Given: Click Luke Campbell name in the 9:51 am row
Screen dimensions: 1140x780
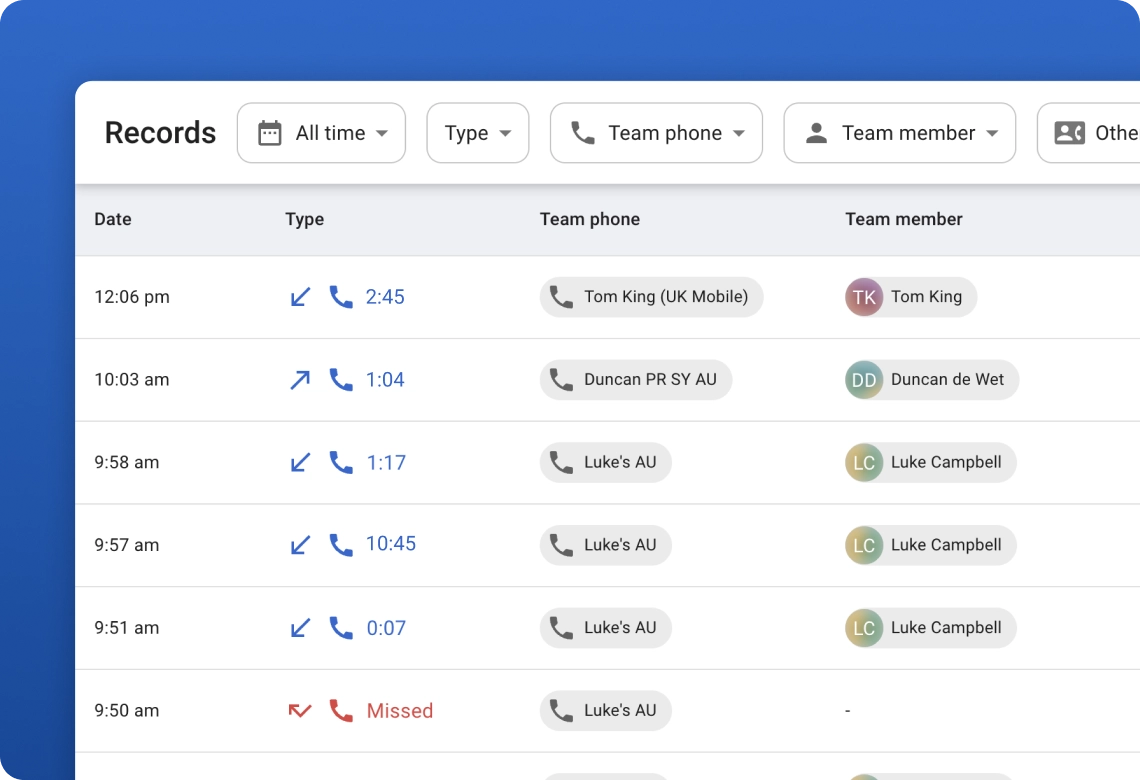Looking at the screenshot, I should pyautogui.click(x=946, y=628).
